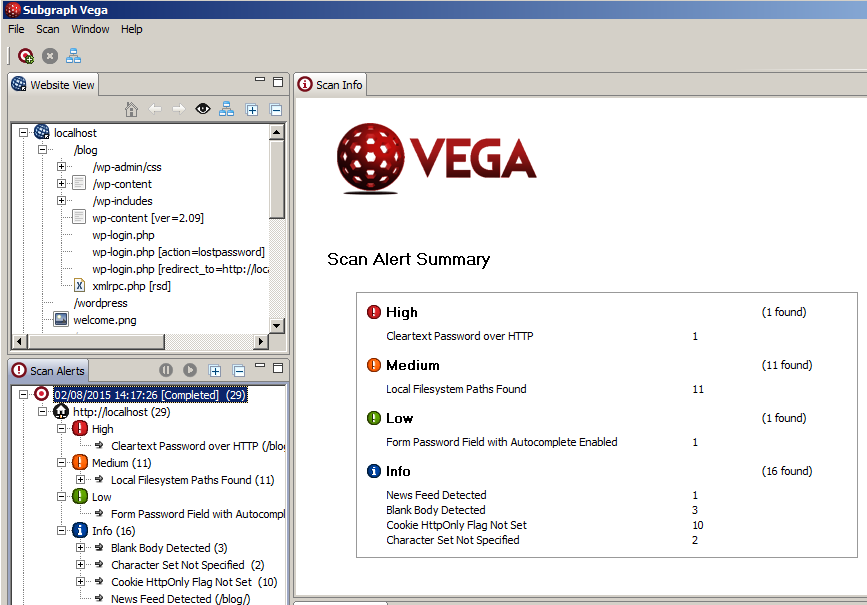Screen dimensions: 867x605
Task: Click the site hierarchy icon in Website View toolbar
Action: 227,109
